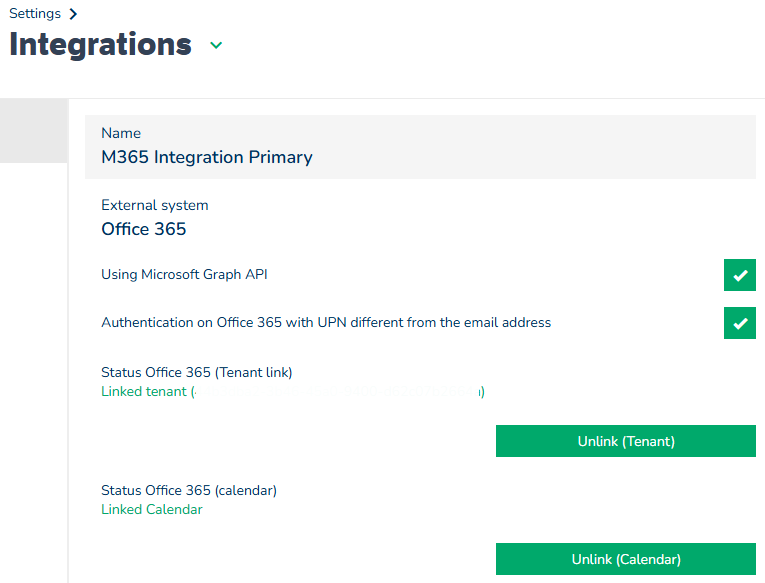
Task: Click the M365 Integration Primary name field
Action: point(207,157)
